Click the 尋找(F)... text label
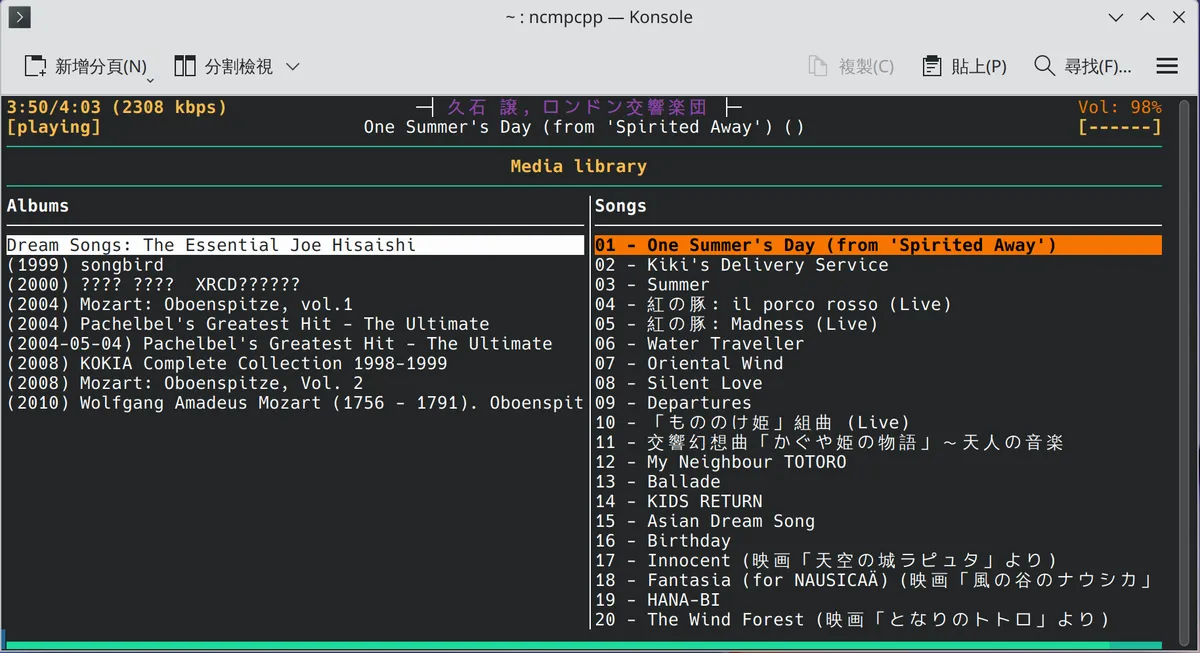The height and width of the screenshot is (653, 1200). [1098, 67]
